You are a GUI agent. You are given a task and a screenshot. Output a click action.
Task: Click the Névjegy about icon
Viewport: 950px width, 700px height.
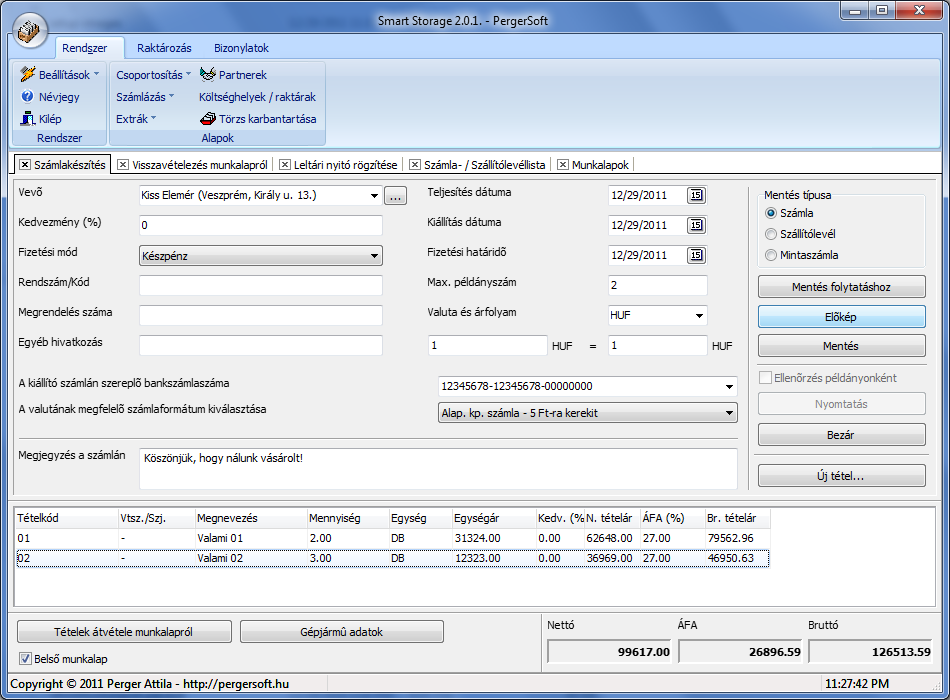click(x=28, y=97)
